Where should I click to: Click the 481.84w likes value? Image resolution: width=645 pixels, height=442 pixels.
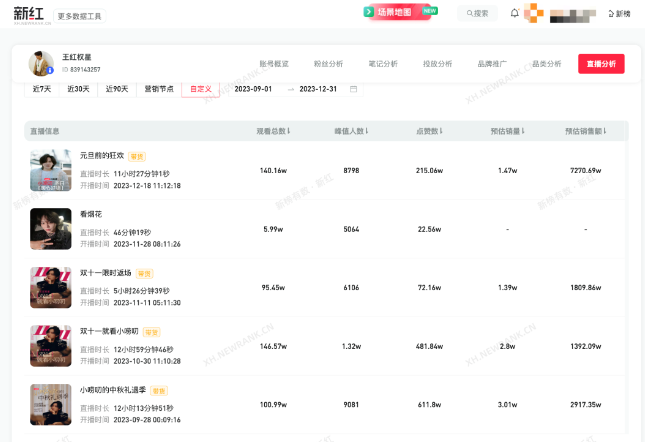pos(429,346)
